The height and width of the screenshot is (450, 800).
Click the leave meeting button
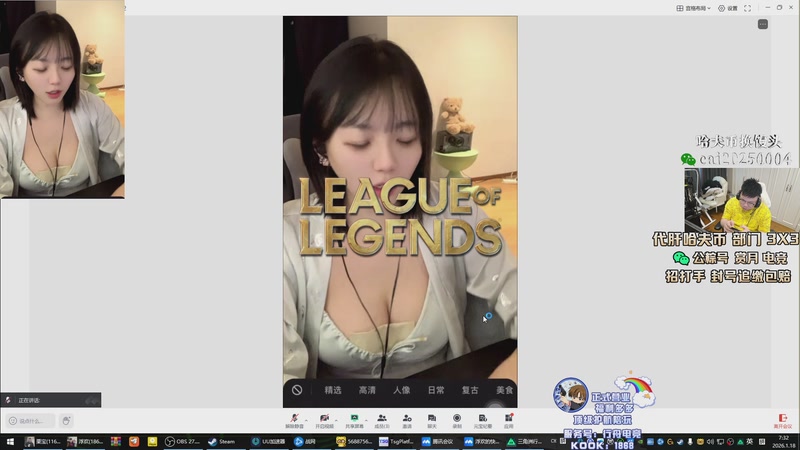(x=783, y=421)
